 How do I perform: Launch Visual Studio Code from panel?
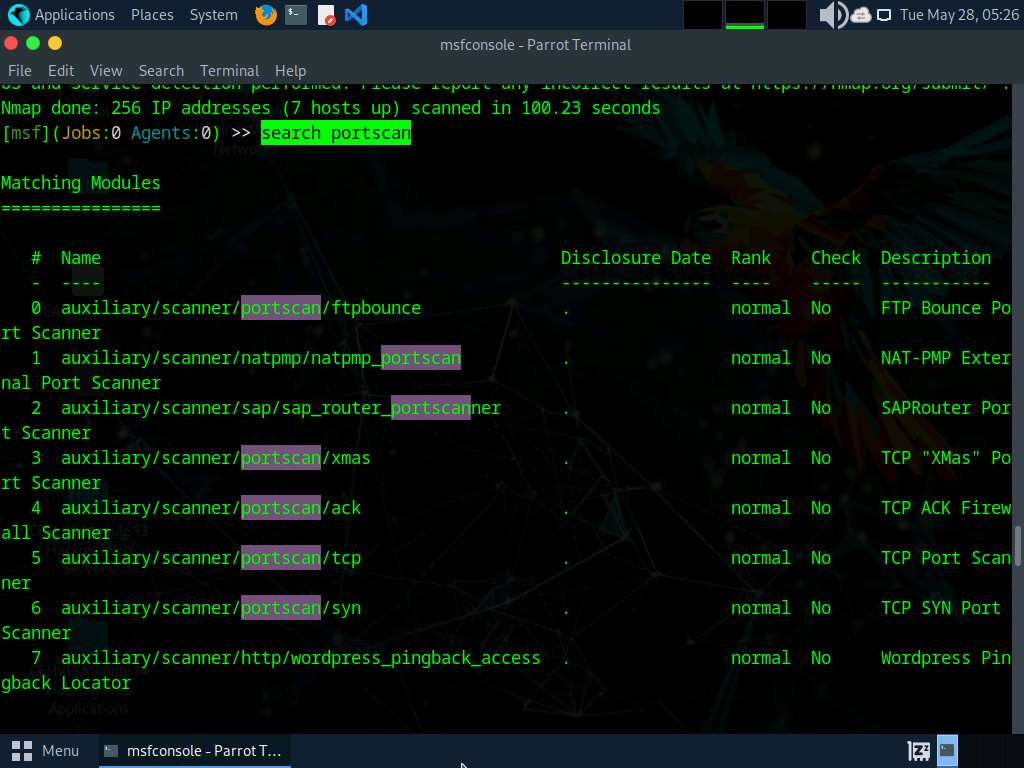[x=356, y=15]
